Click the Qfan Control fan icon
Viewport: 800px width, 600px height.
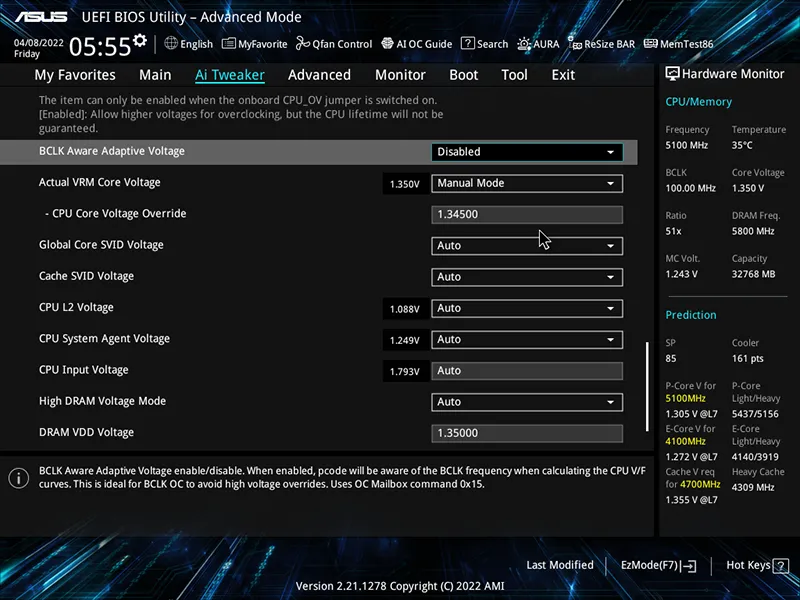(x=303, y=44)
